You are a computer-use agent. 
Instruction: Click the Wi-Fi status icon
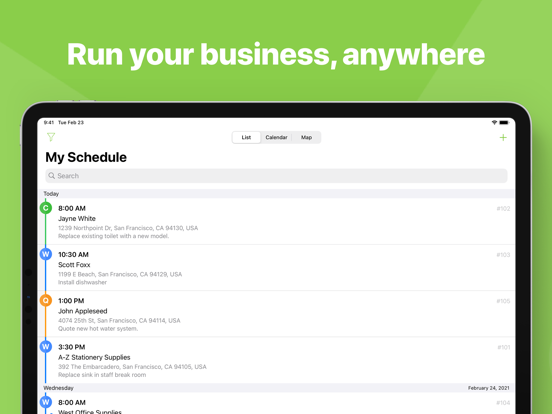click(494, 123)
